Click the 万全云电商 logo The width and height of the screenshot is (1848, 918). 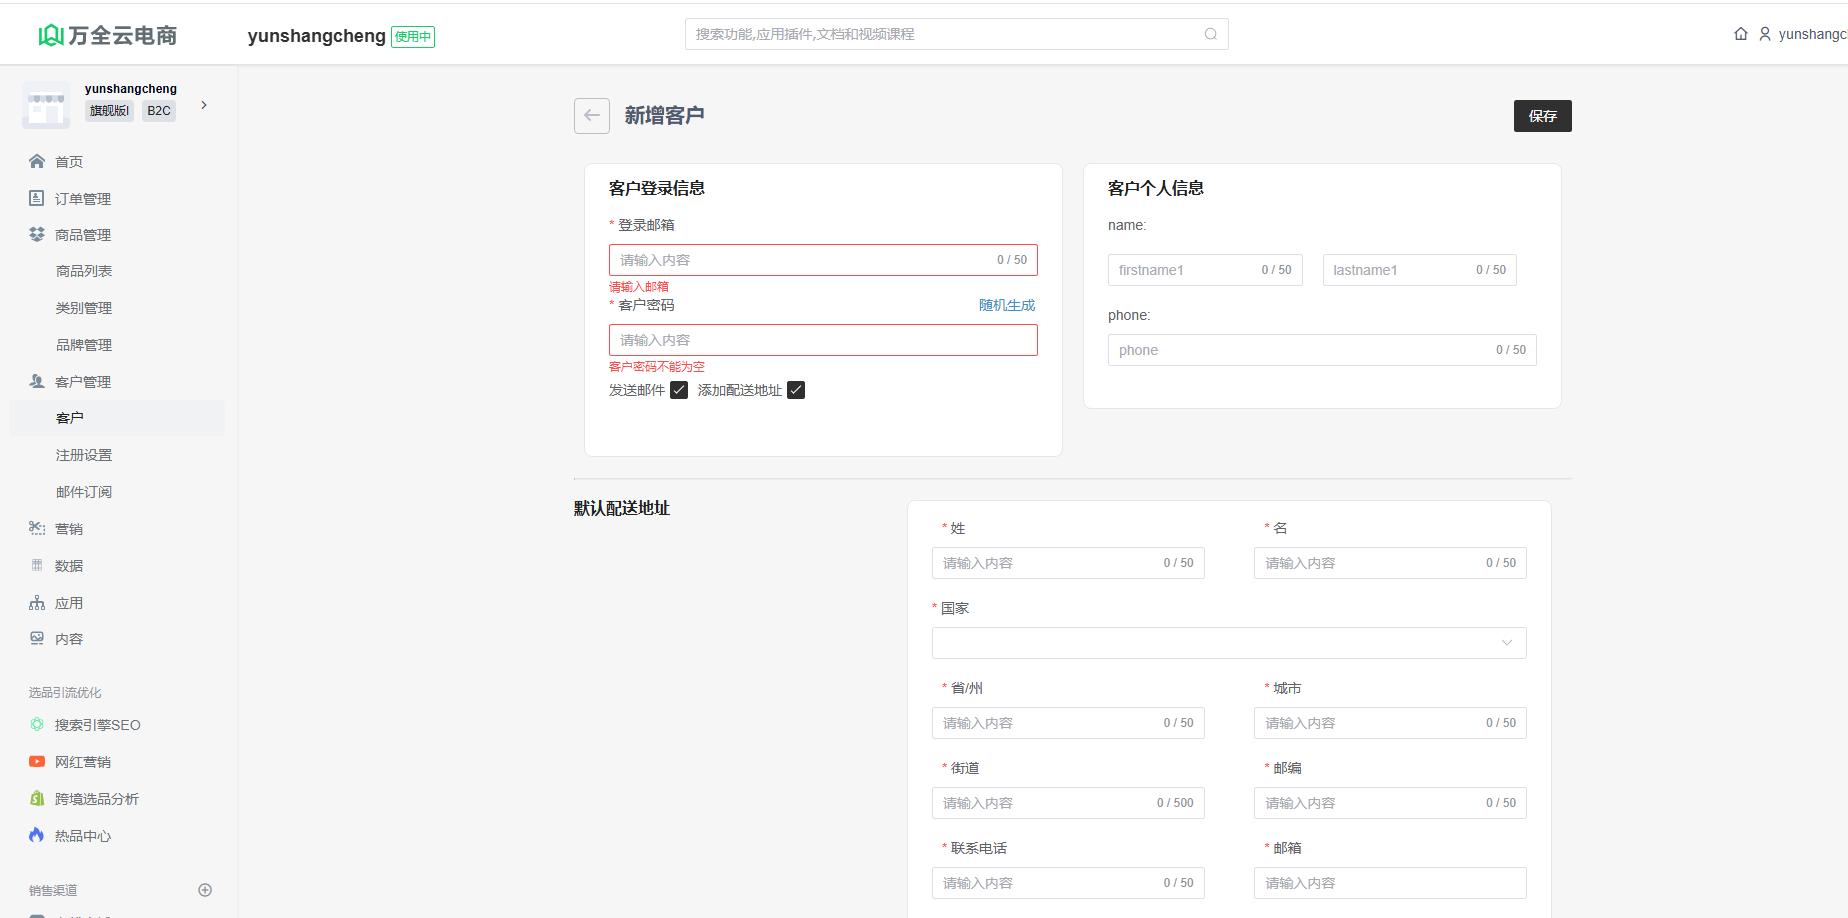click(107, 35)
